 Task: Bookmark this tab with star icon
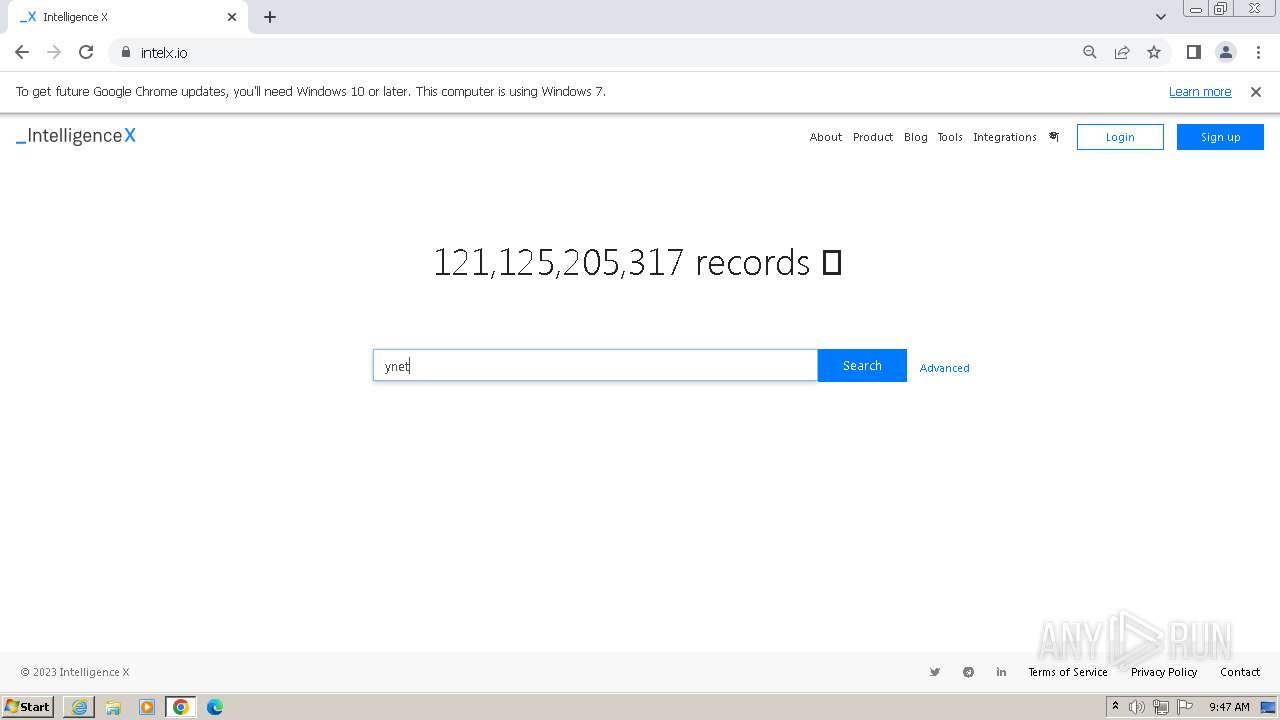point(1154,52)
